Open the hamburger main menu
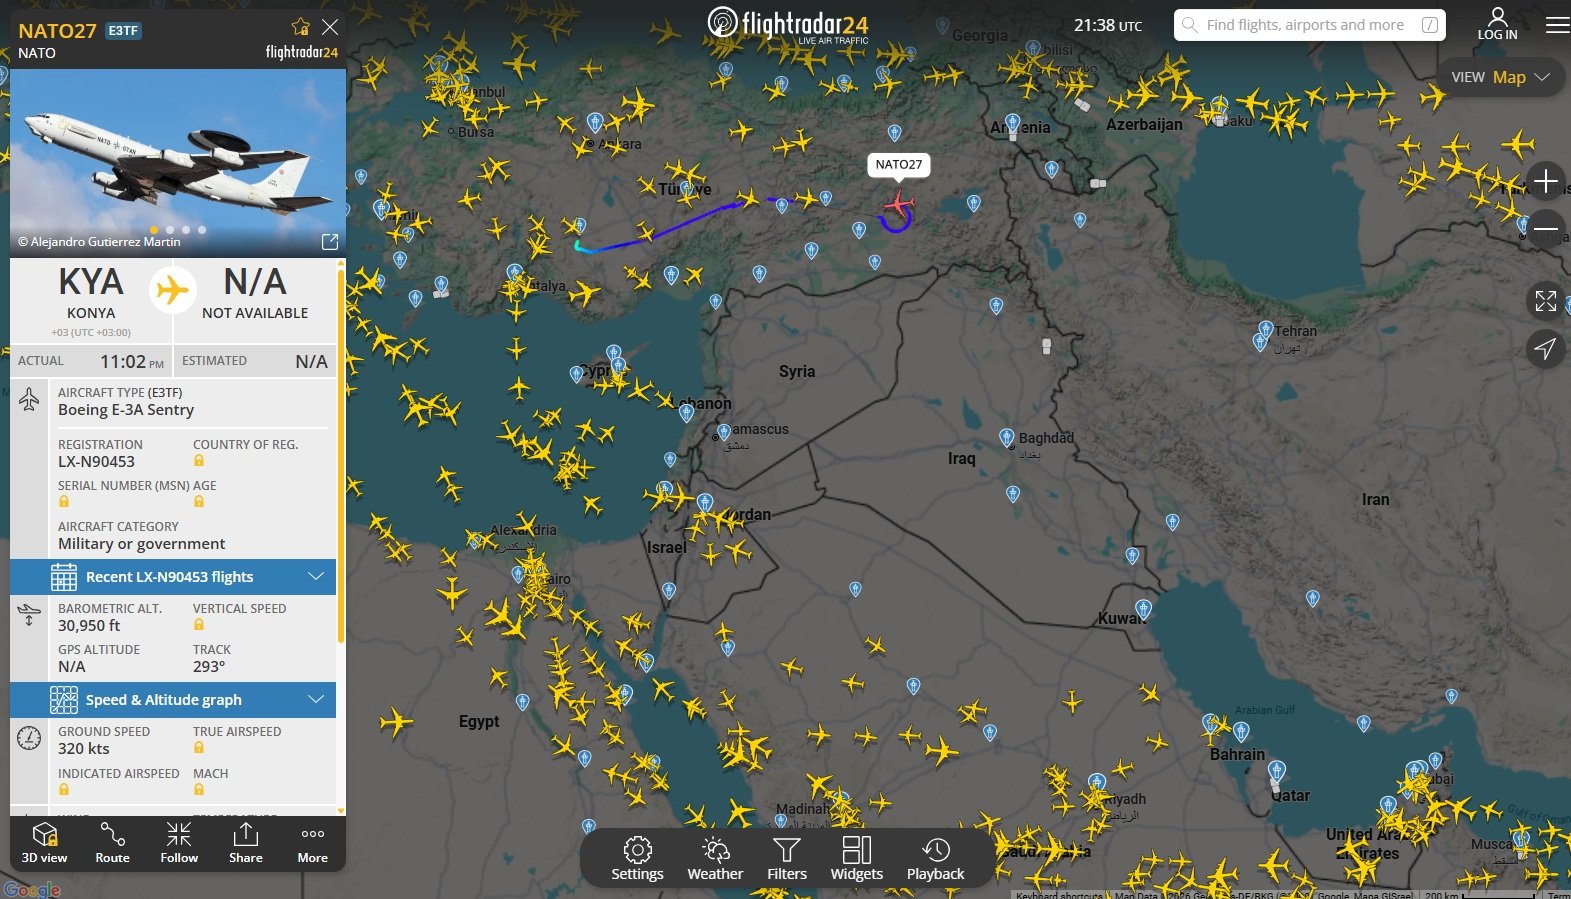1571x899 pixels. coord(1557,25)
